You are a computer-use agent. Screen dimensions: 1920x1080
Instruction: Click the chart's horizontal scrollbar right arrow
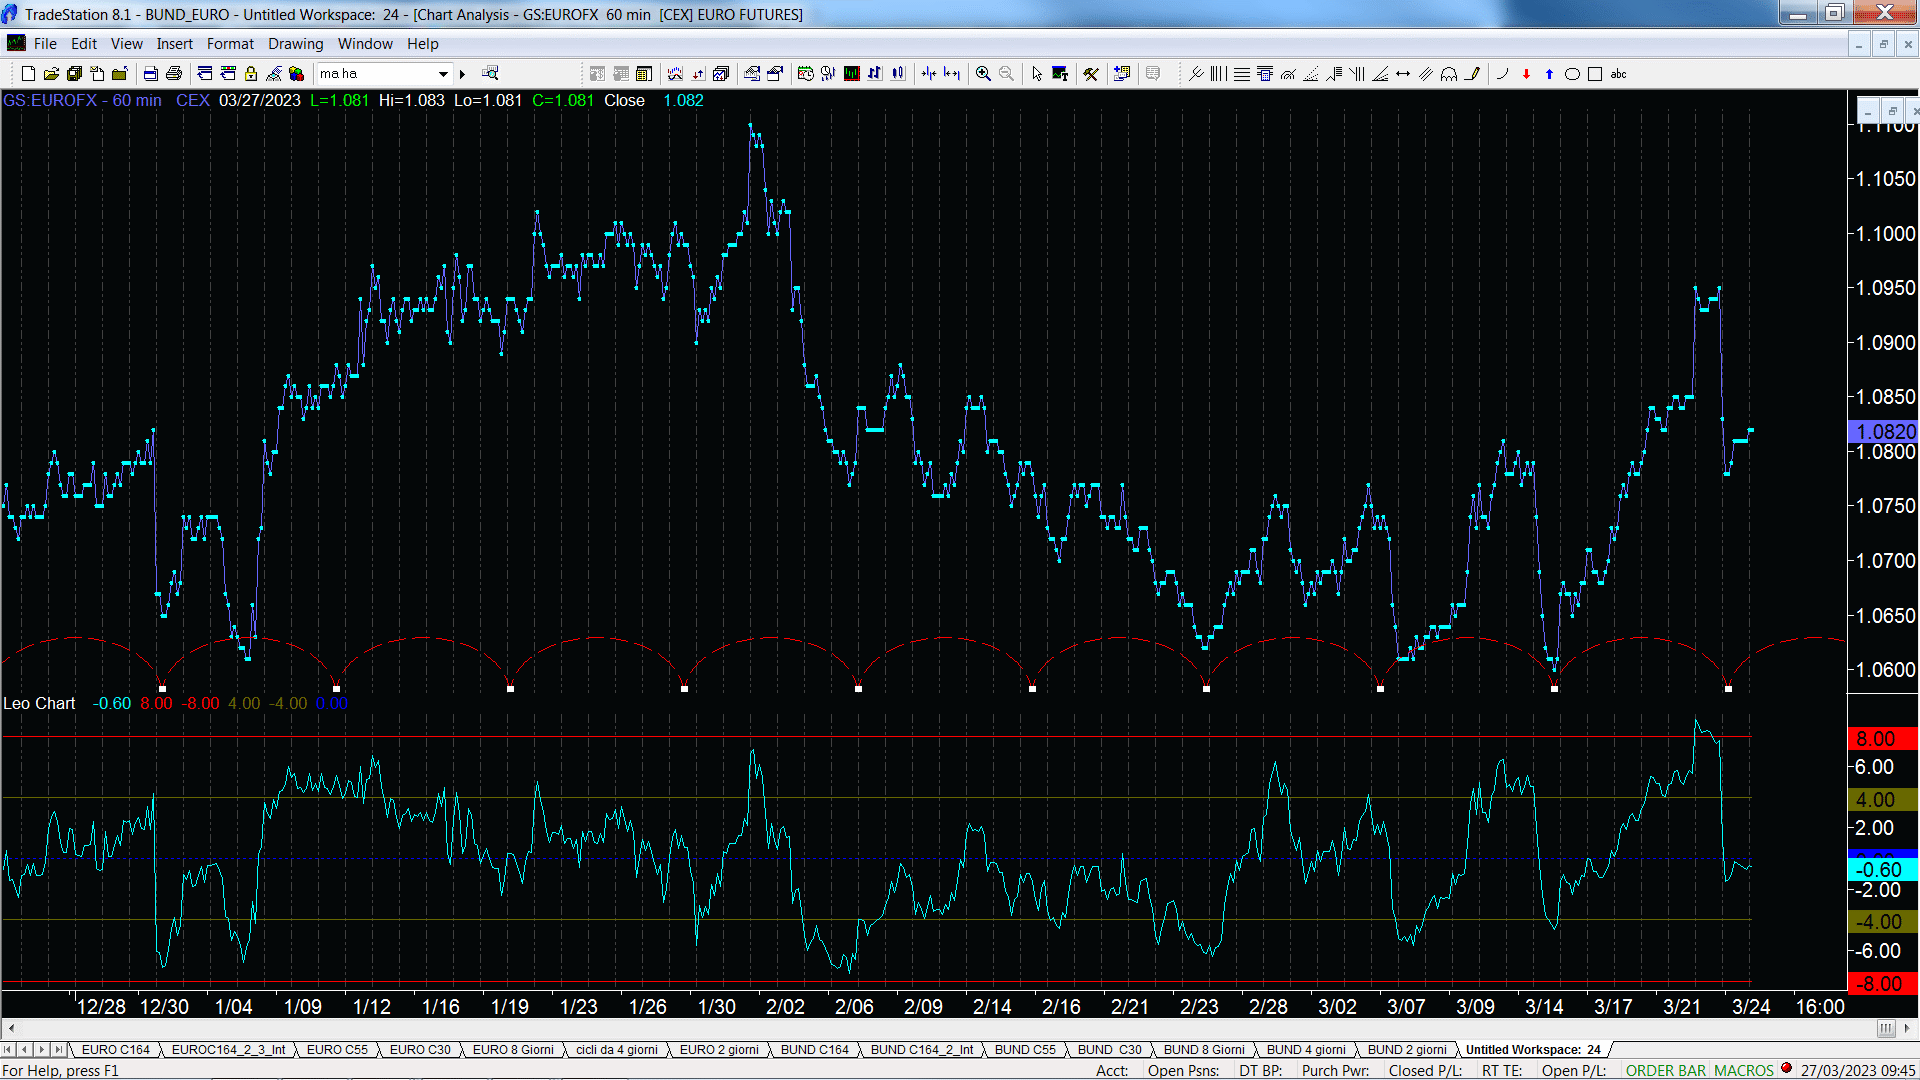pyautogui.click(x=1907, y=1028)
